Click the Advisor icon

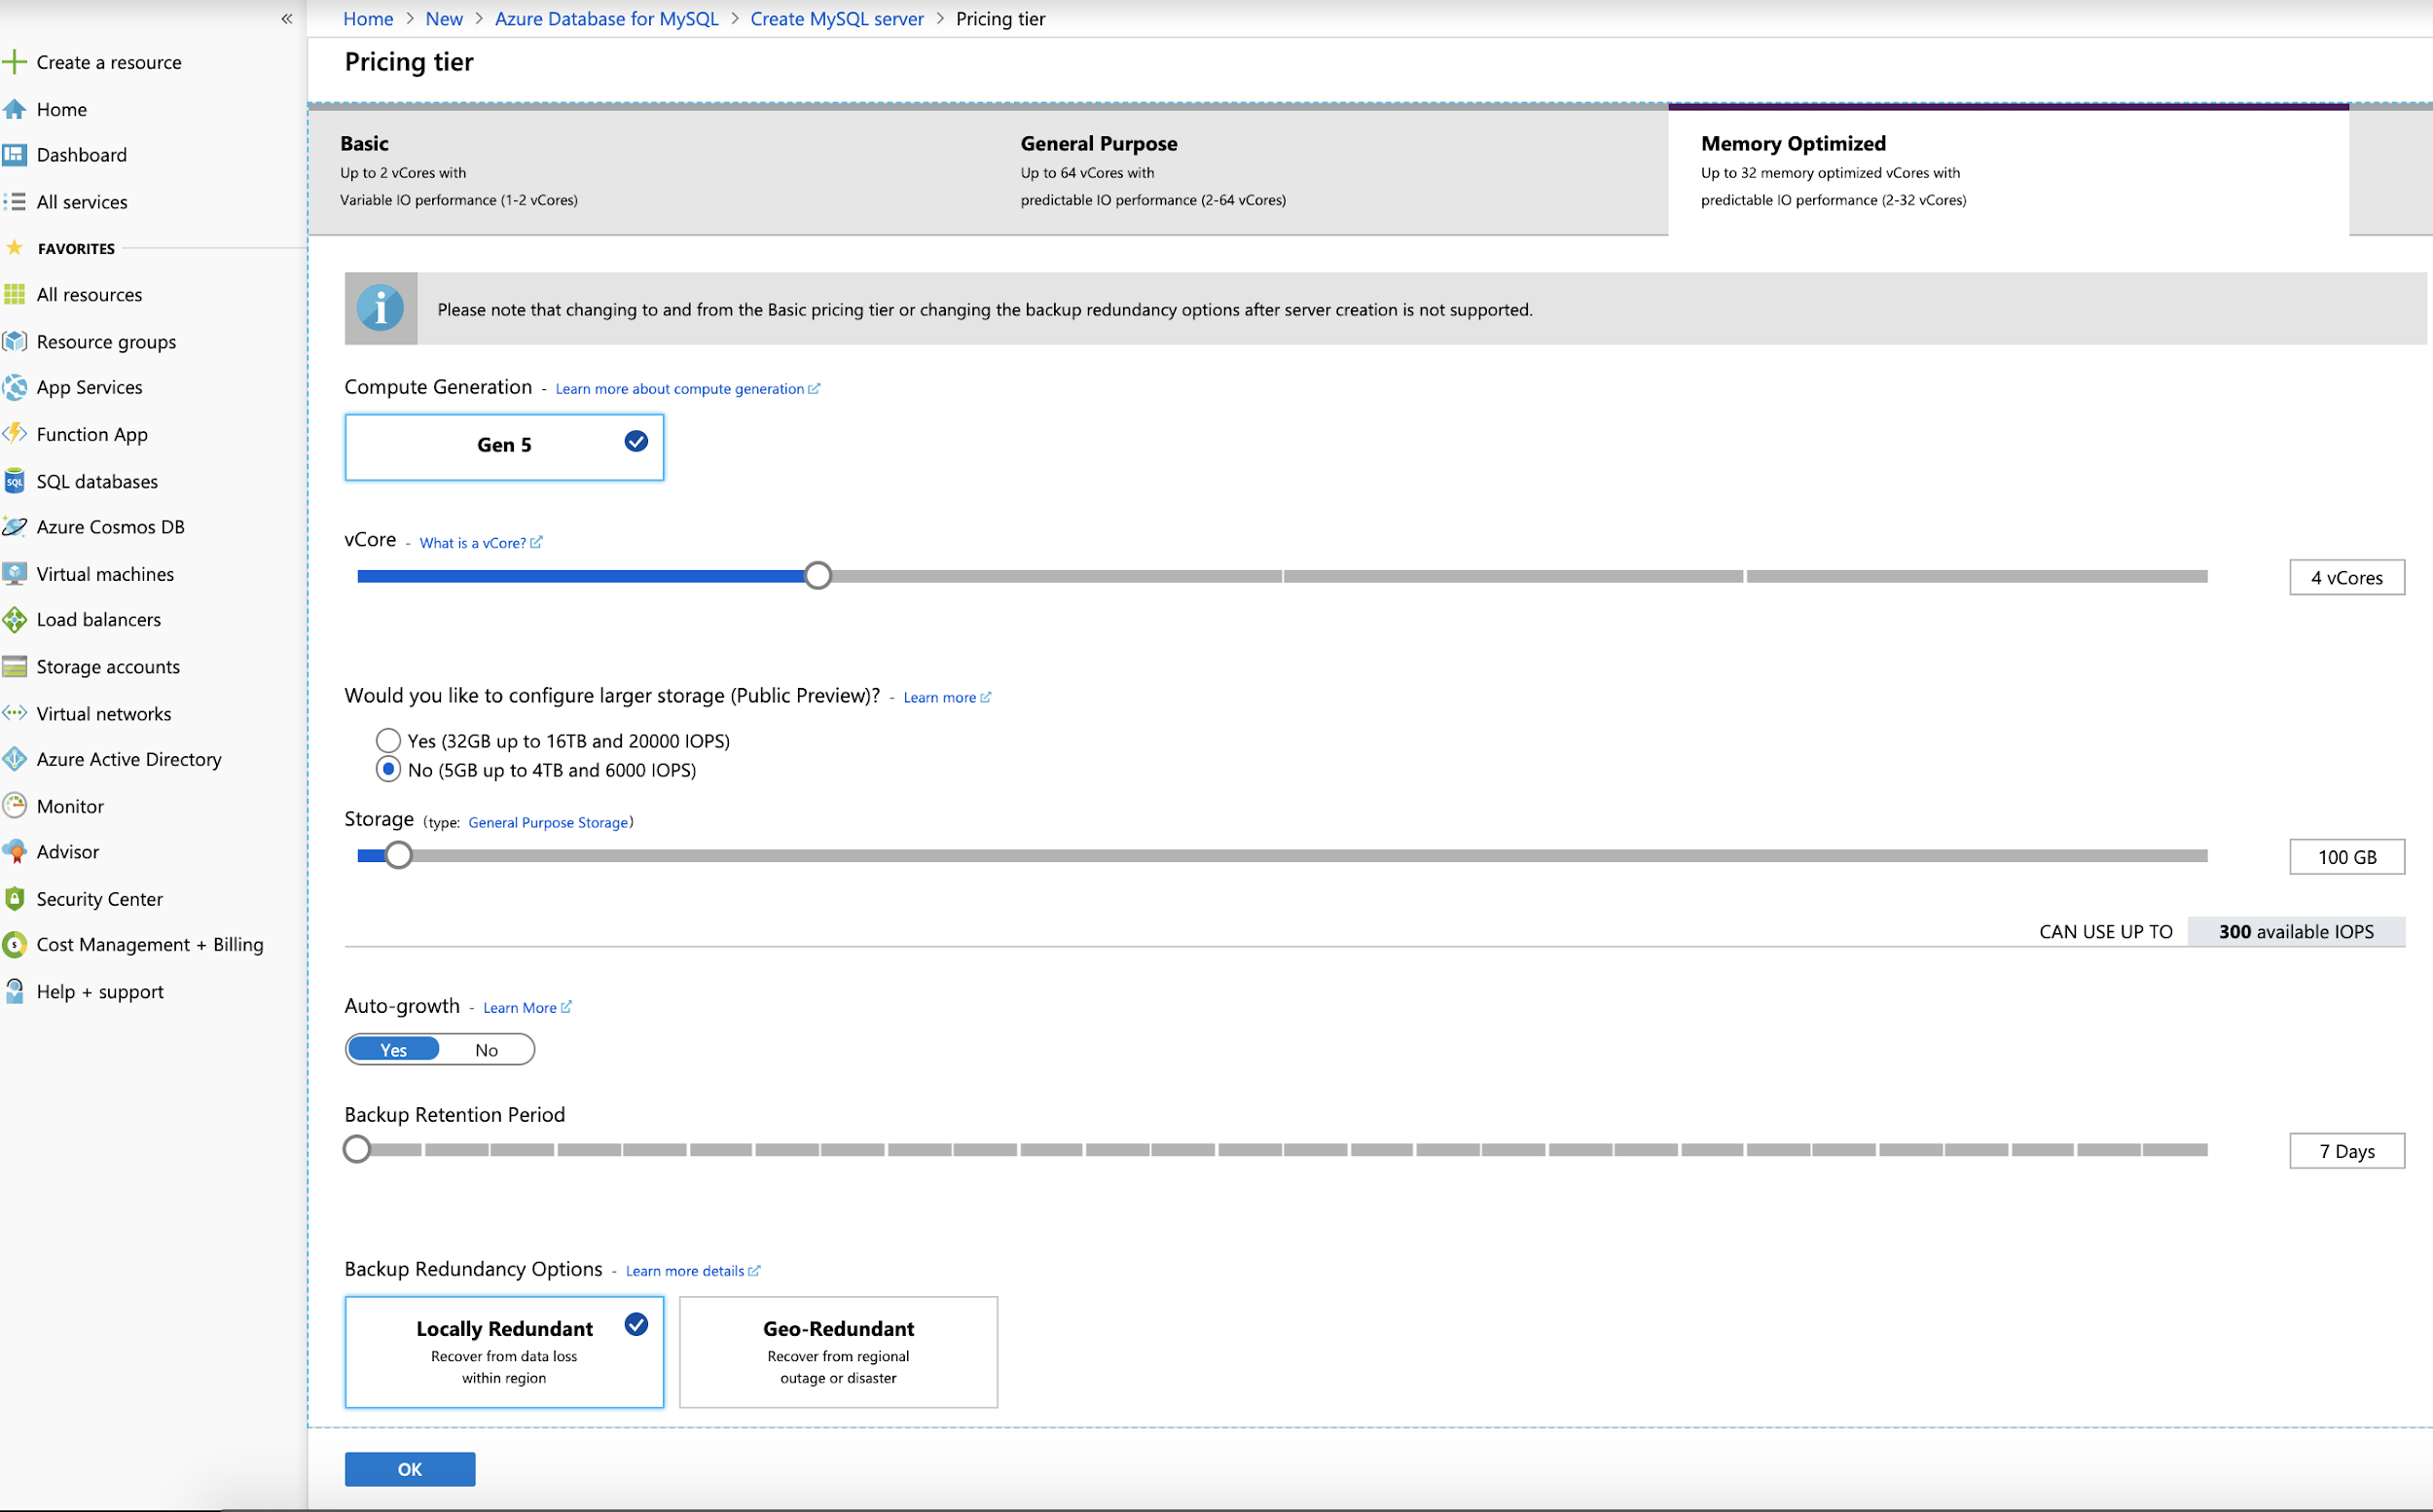[14, 852]
